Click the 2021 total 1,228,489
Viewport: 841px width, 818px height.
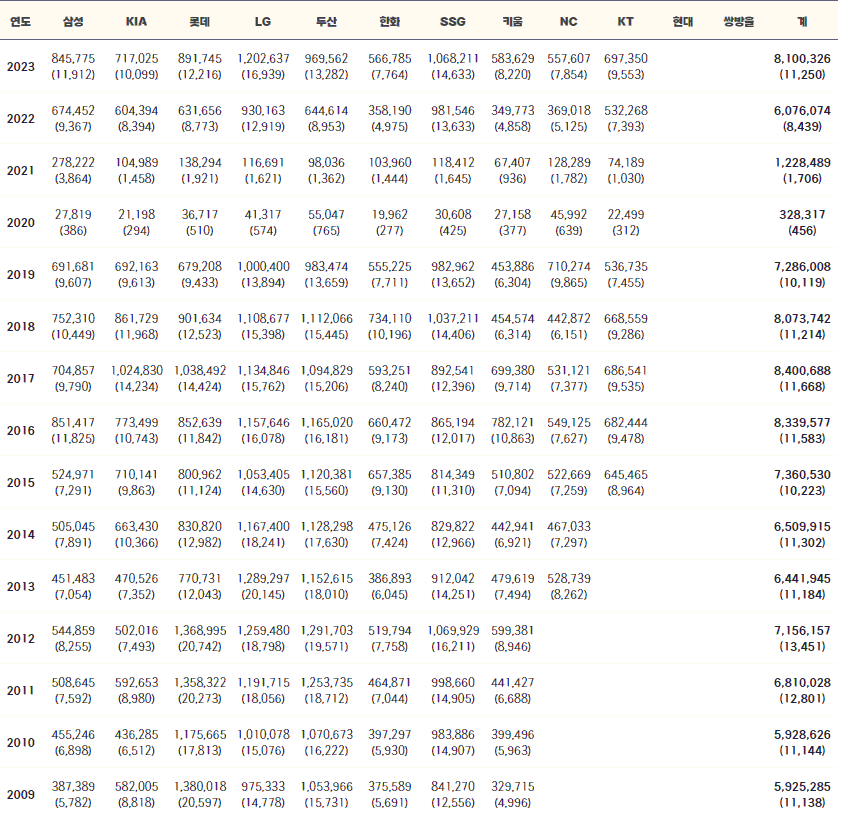tap(802, 163)
